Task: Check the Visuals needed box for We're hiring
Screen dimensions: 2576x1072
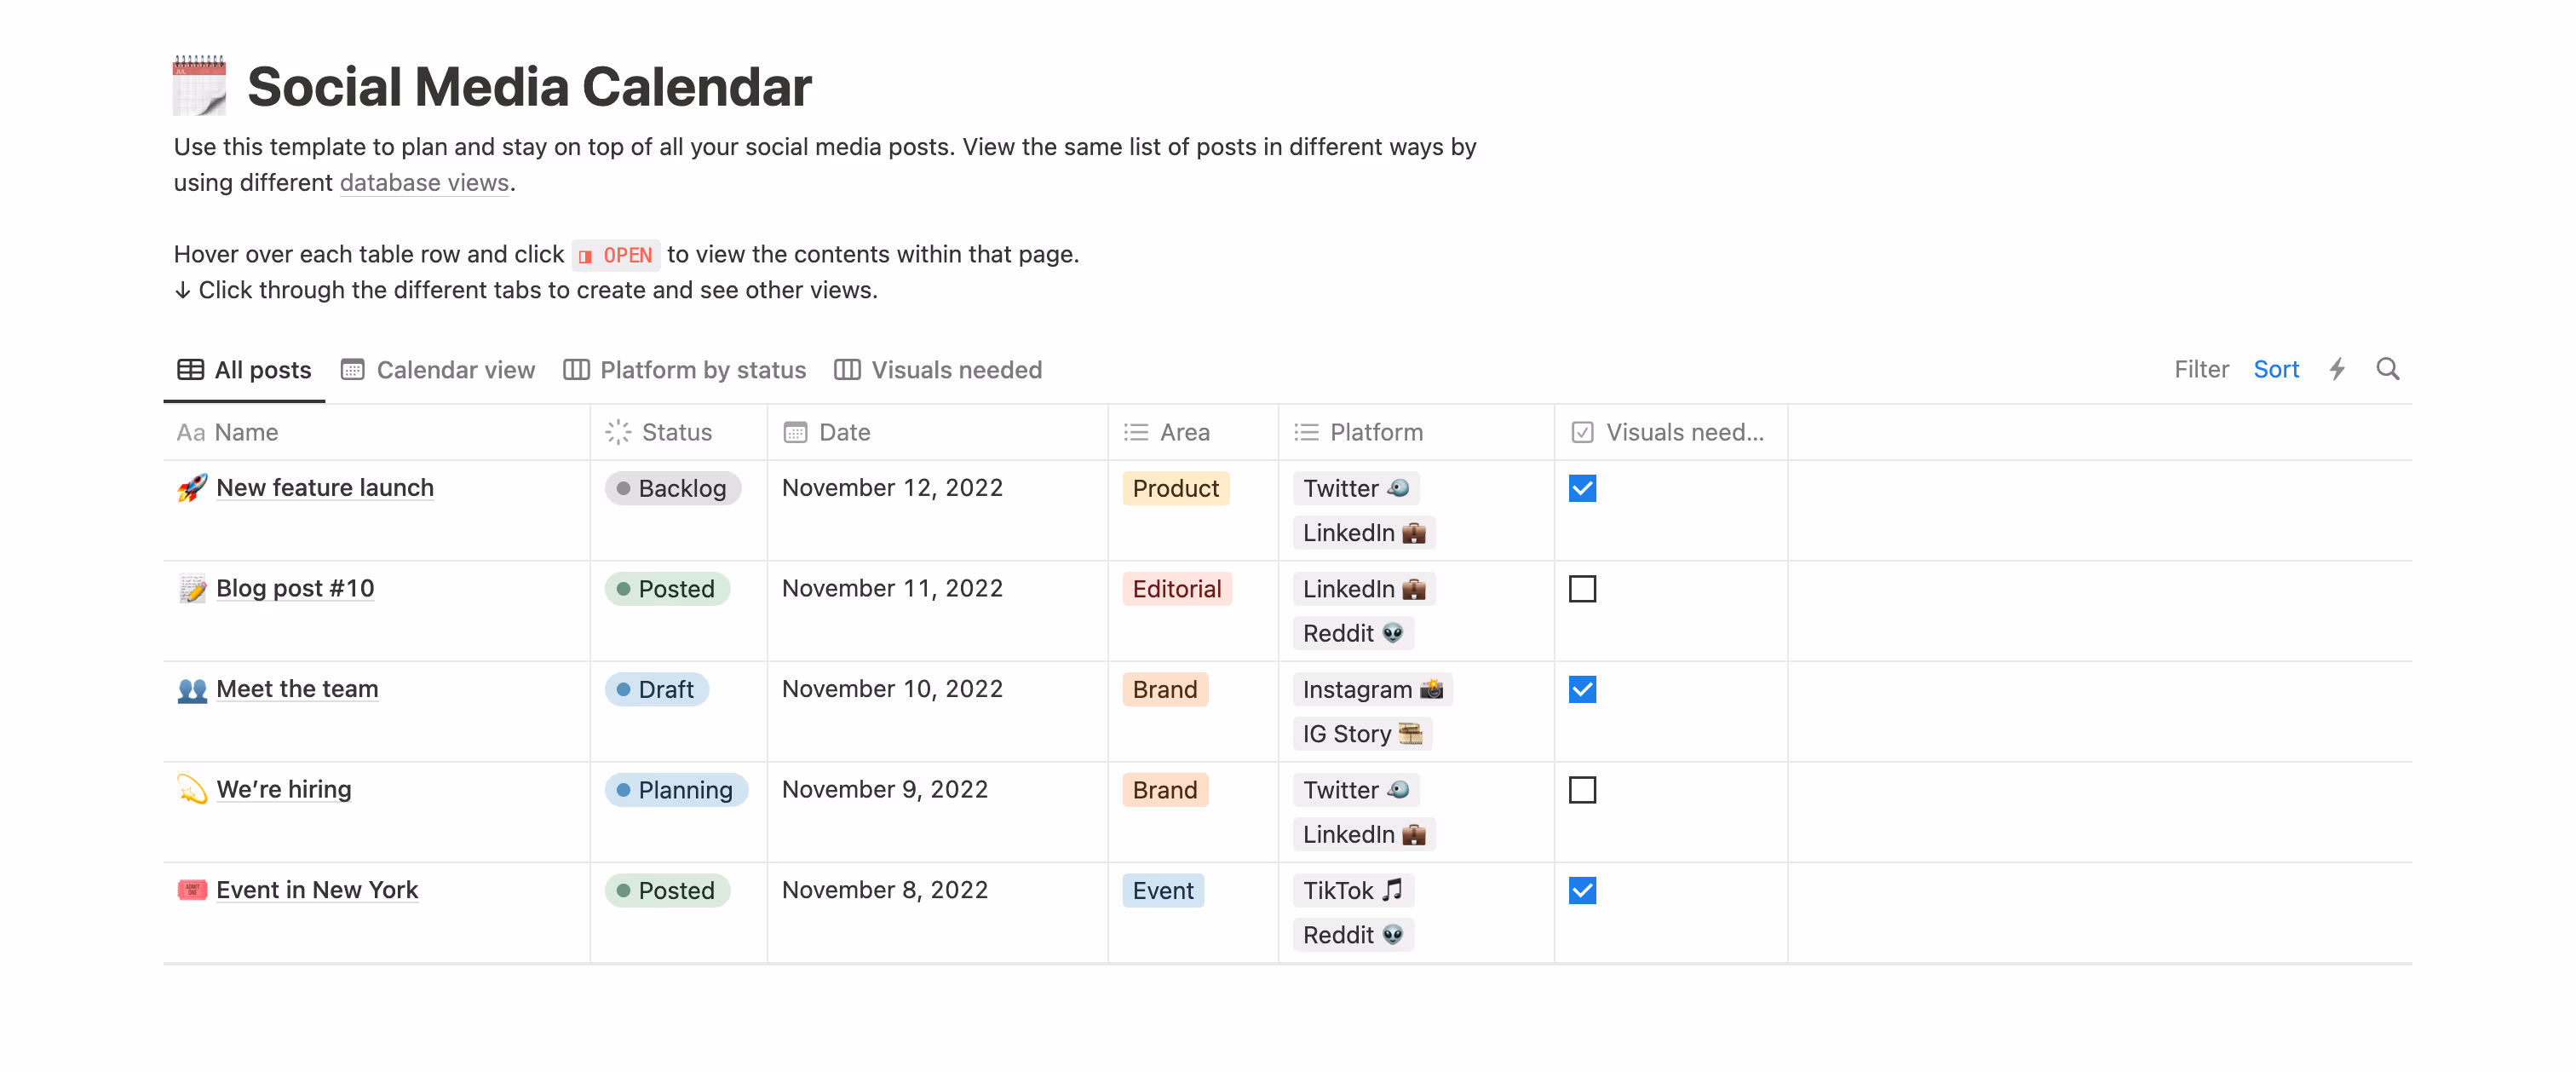Action: [x=1583, y=789]
